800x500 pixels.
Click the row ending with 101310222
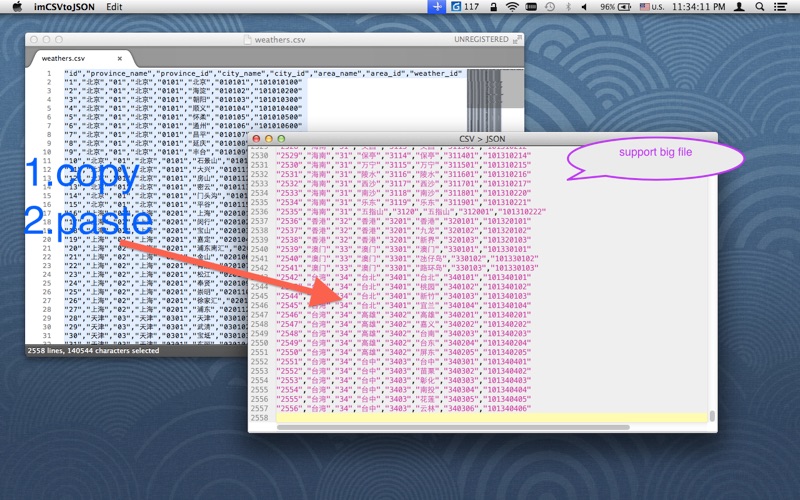point(411,211)
